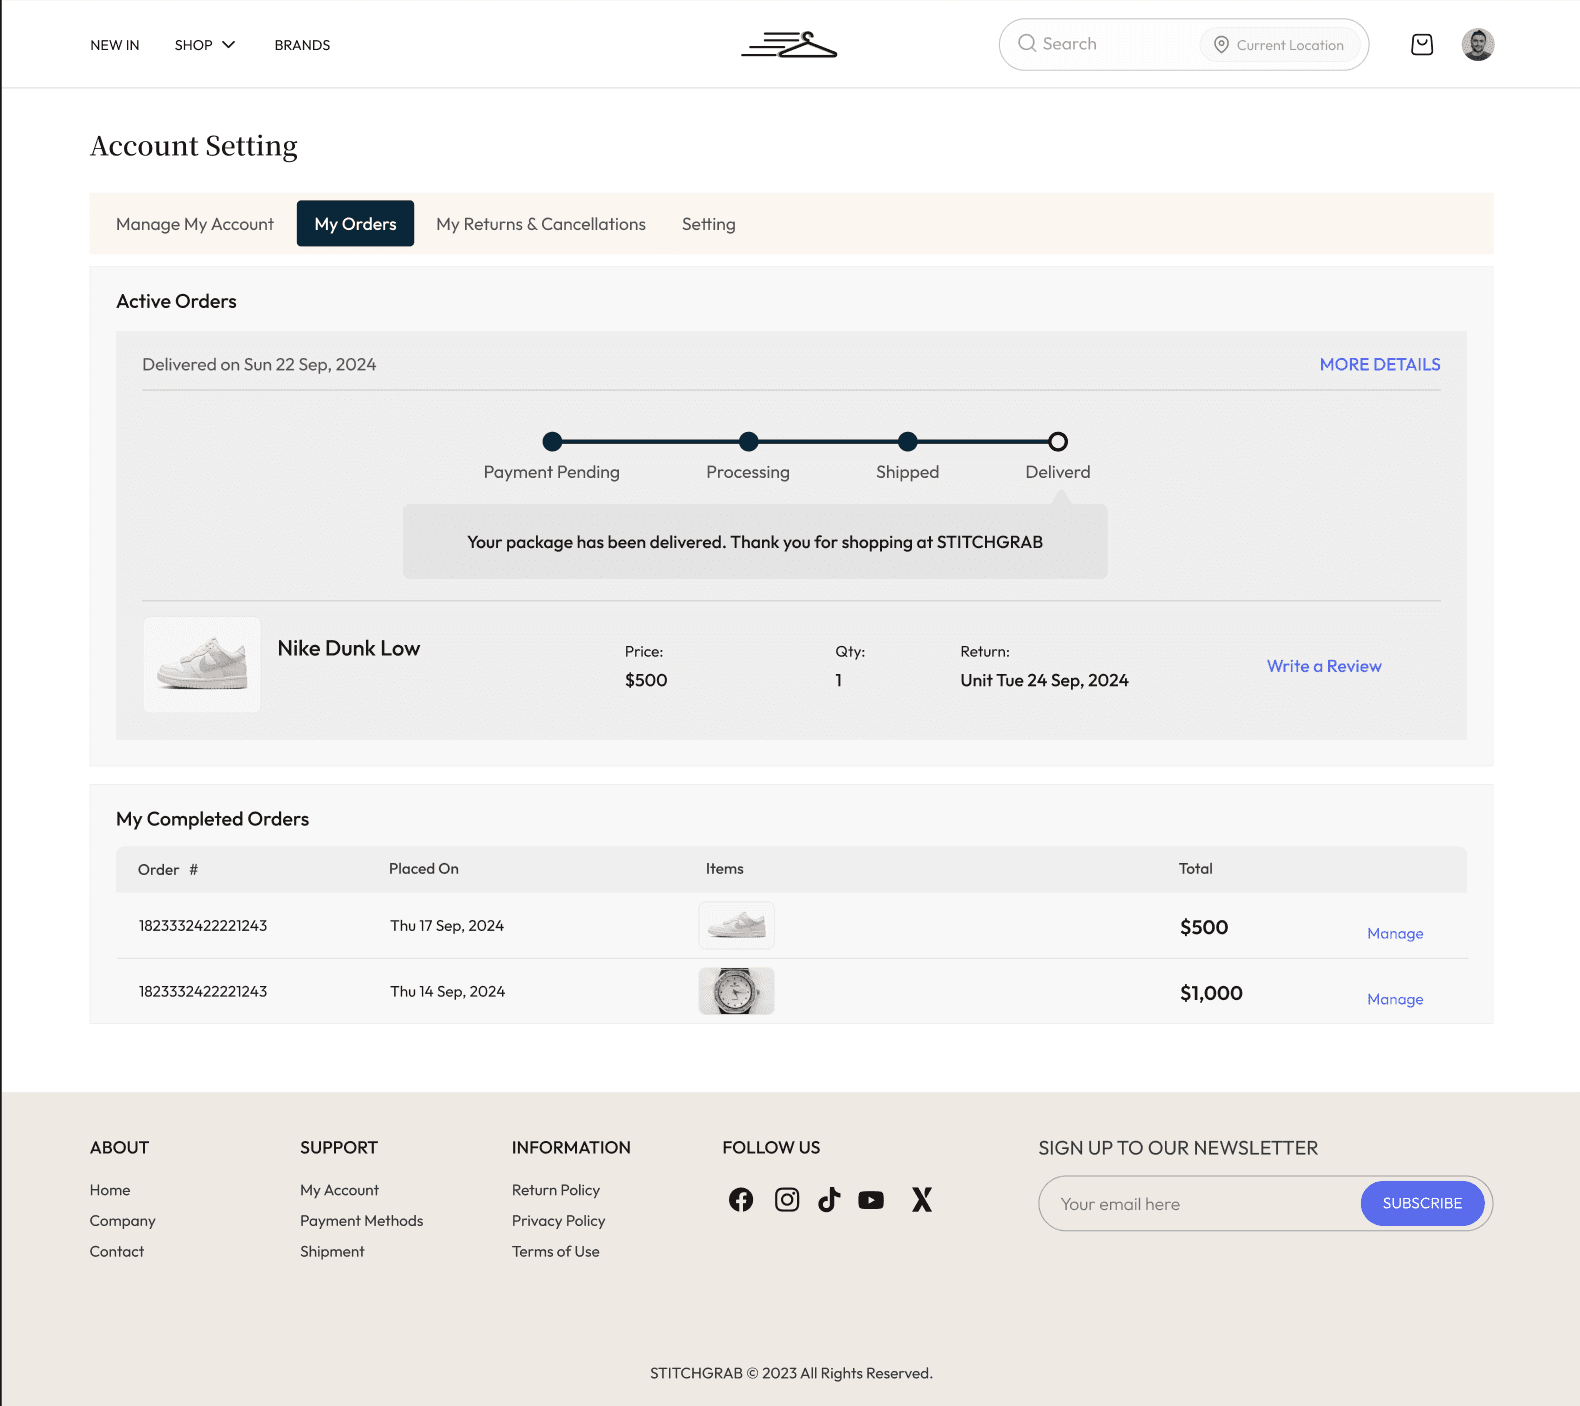Open the Nike Dunk Low product thumbnail
Viewport: 1580px width, 1406px height.
point(202,664)
